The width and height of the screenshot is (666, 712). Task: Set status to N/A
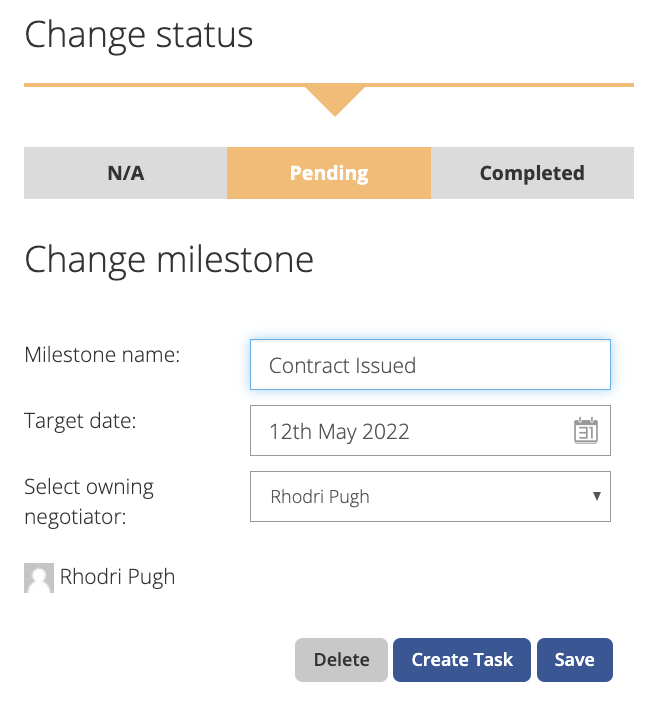(x=126, y=173)
